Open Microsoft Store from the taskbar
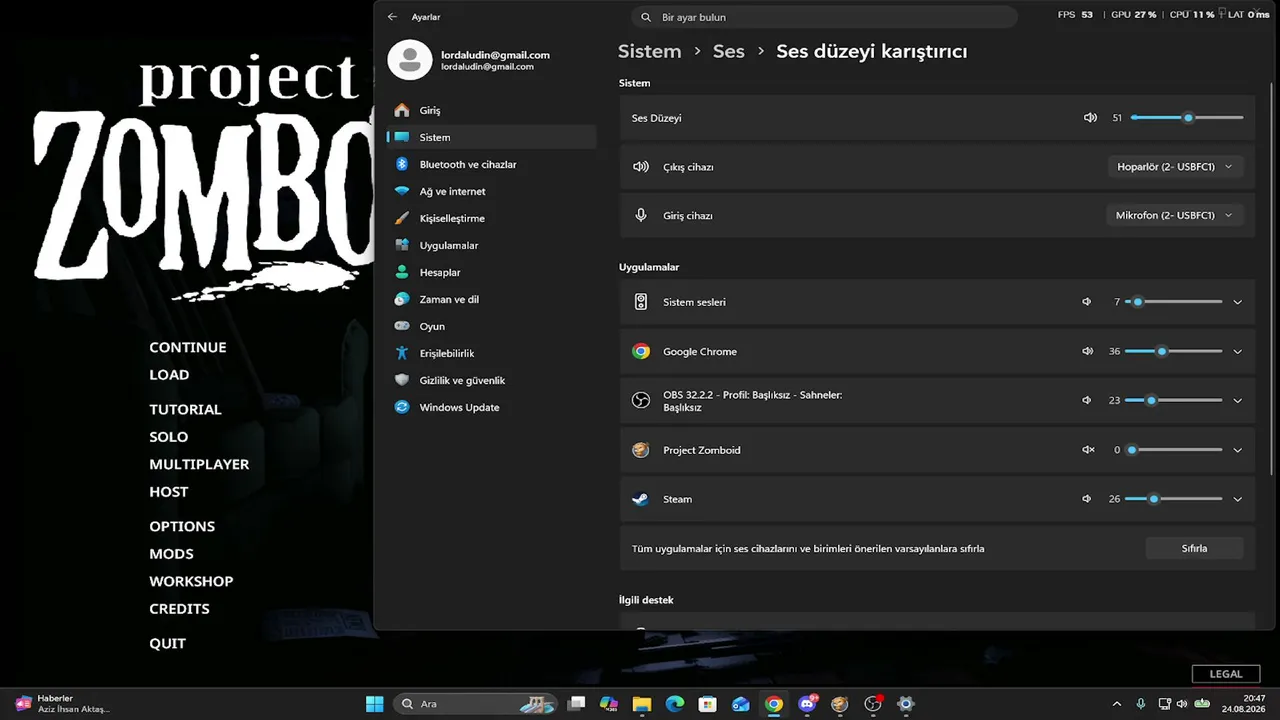Screen dimensions: 1280x720 [x=708, y=704]
